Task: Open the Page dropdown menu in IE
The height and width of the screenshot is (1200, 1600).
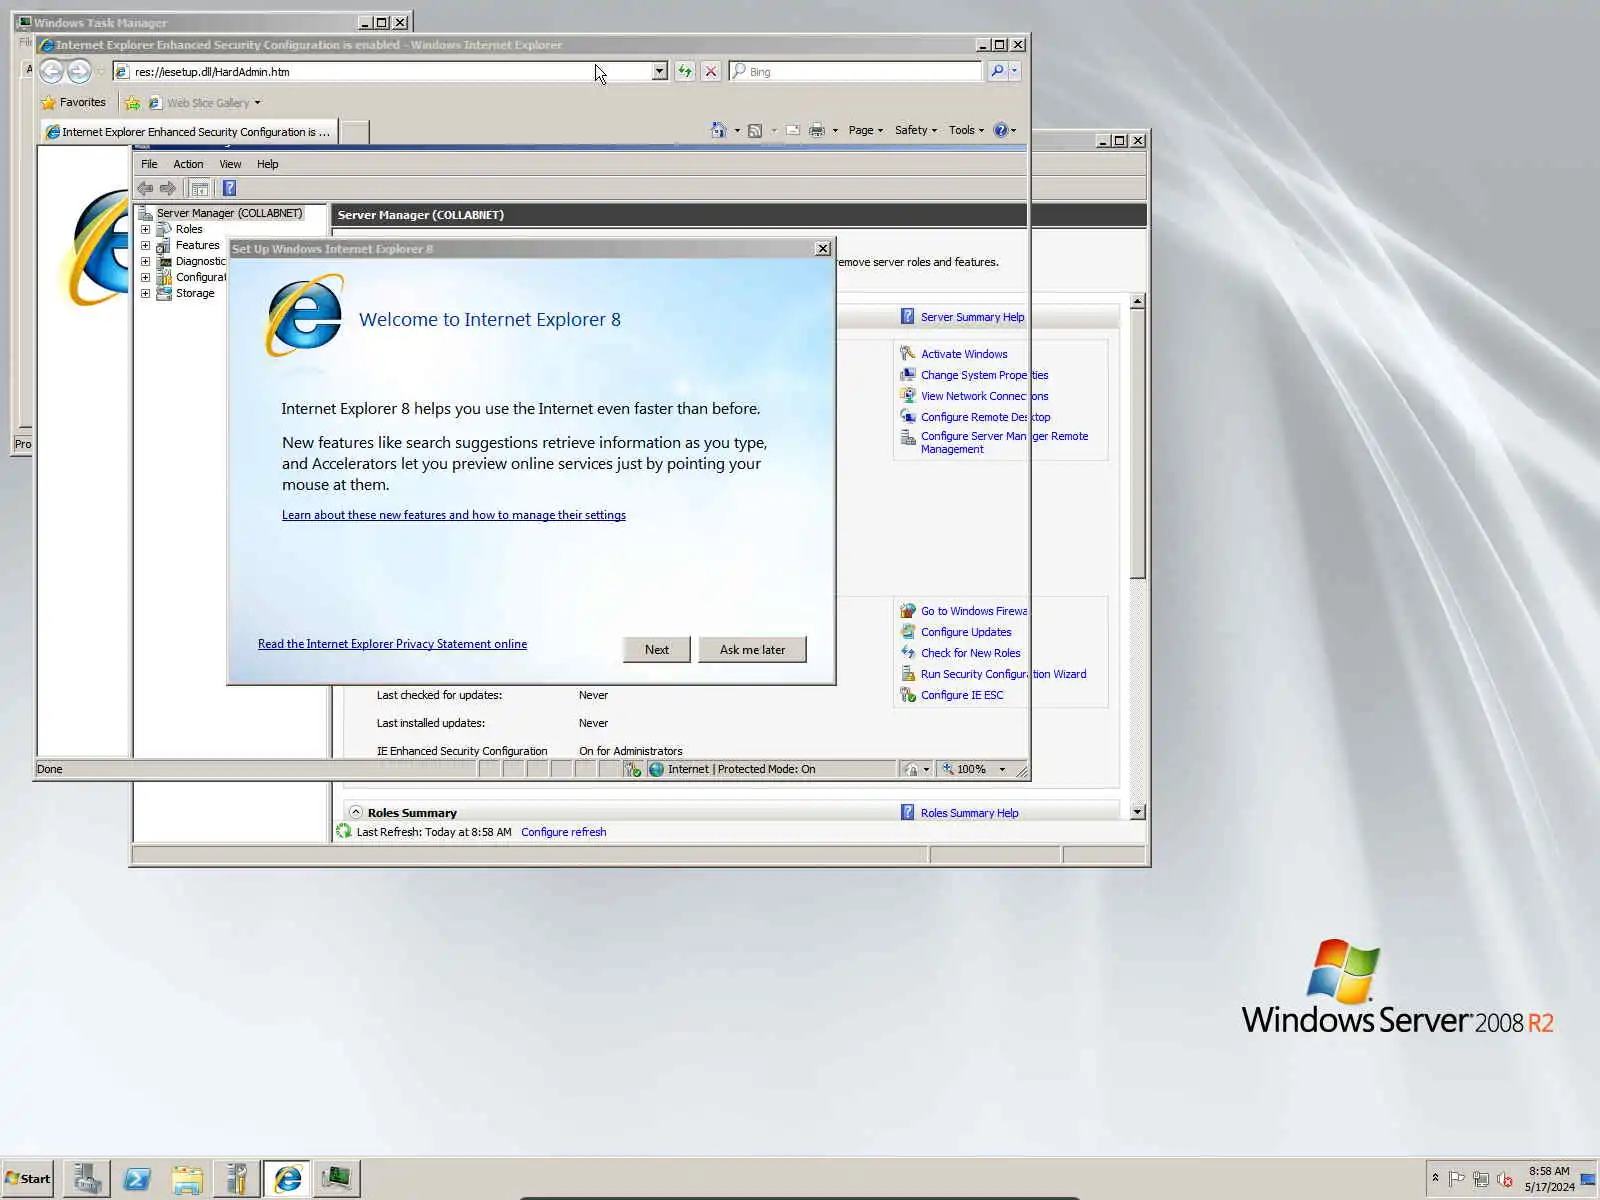Action: (x=865, y=130)
